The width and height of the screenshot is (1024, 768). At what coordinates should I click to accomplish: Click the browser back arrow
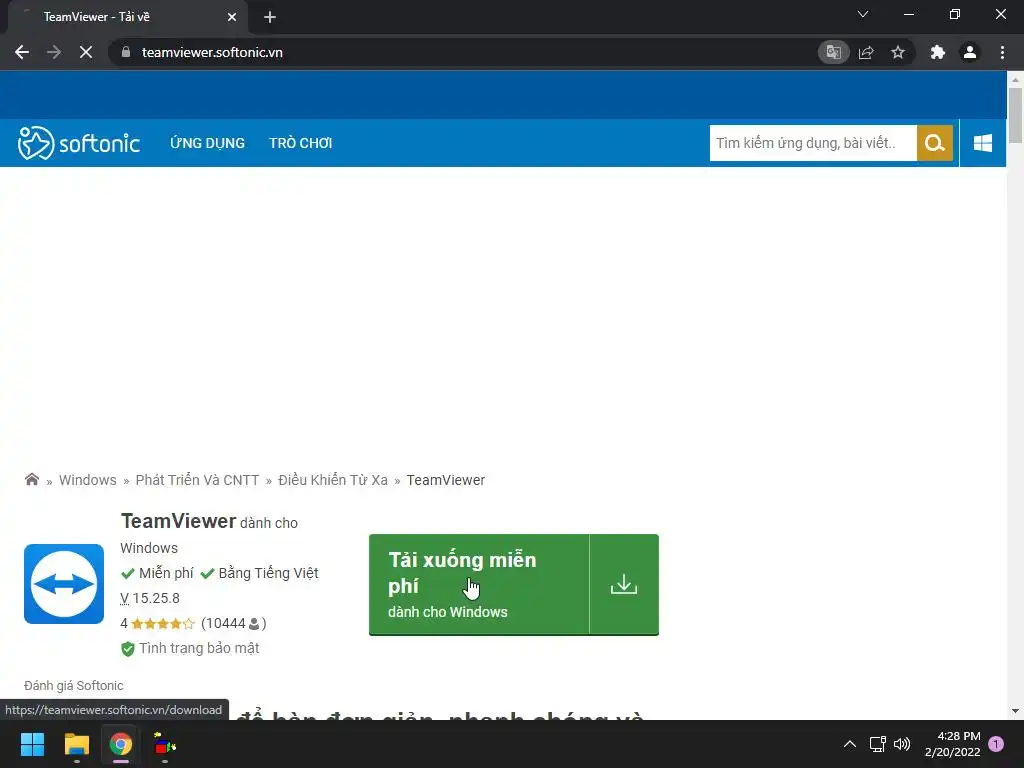tap(22, 52)
